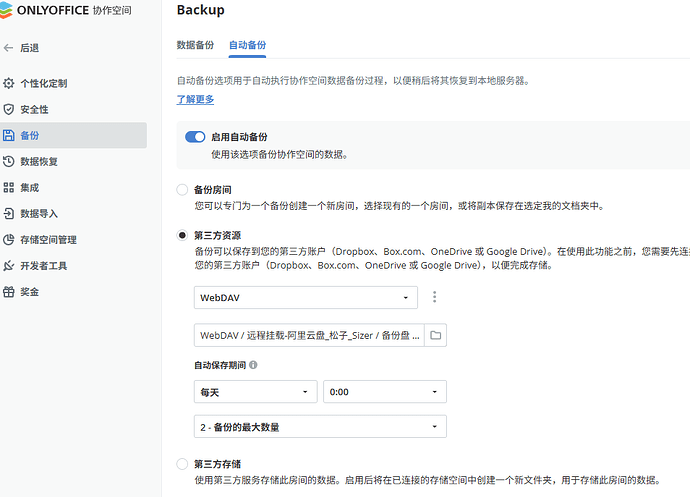Open three-dot menu next to WebDAV

[434, 297]
